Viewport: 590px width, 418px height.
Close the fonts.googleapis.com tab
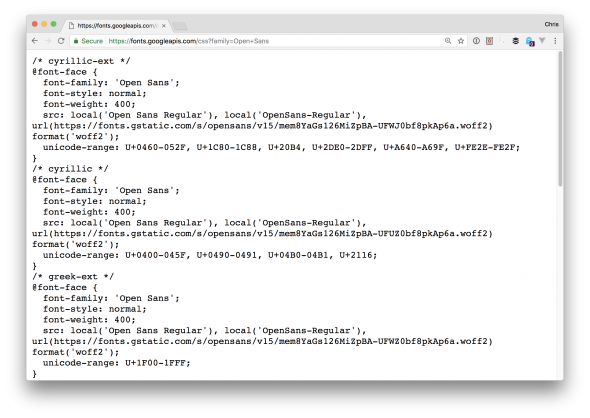tap(164, 26)
